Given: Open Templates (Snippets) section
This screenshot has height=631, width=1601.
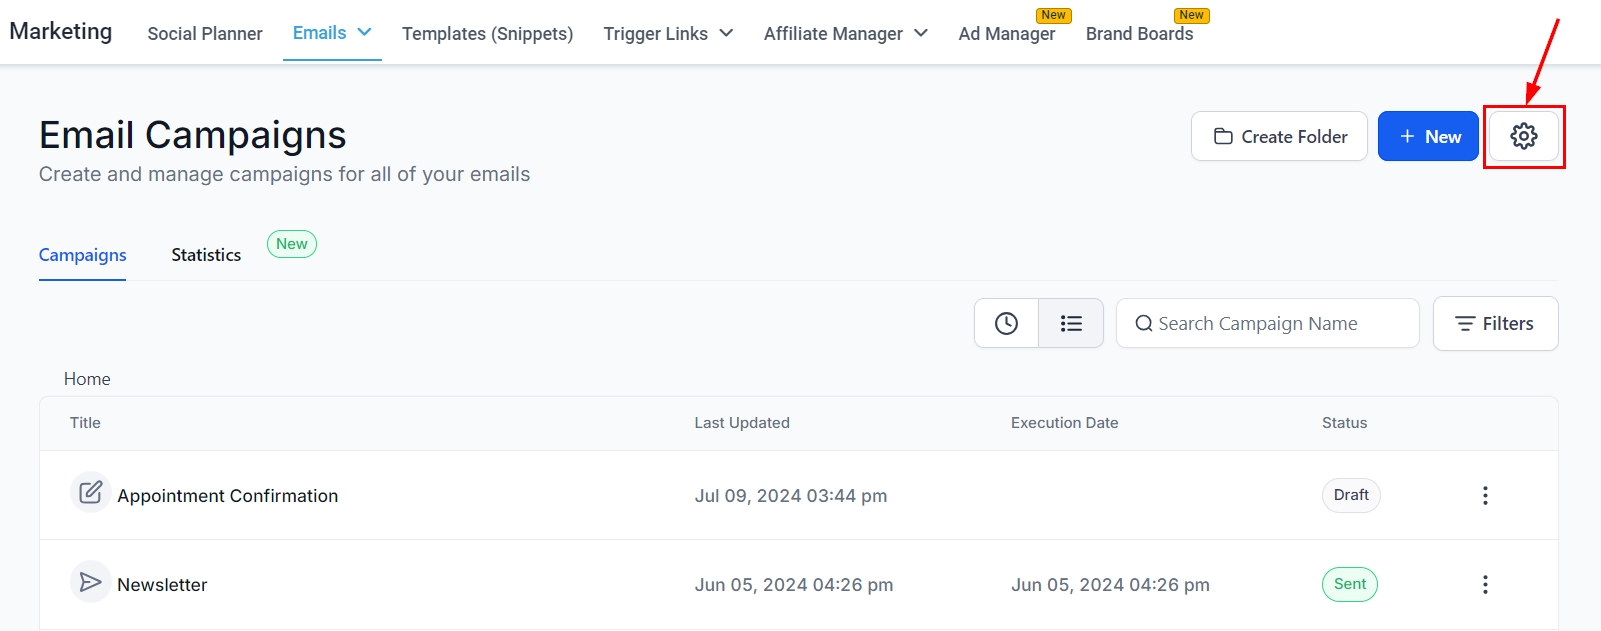Looking at the screenshot, I should [487, 34].
